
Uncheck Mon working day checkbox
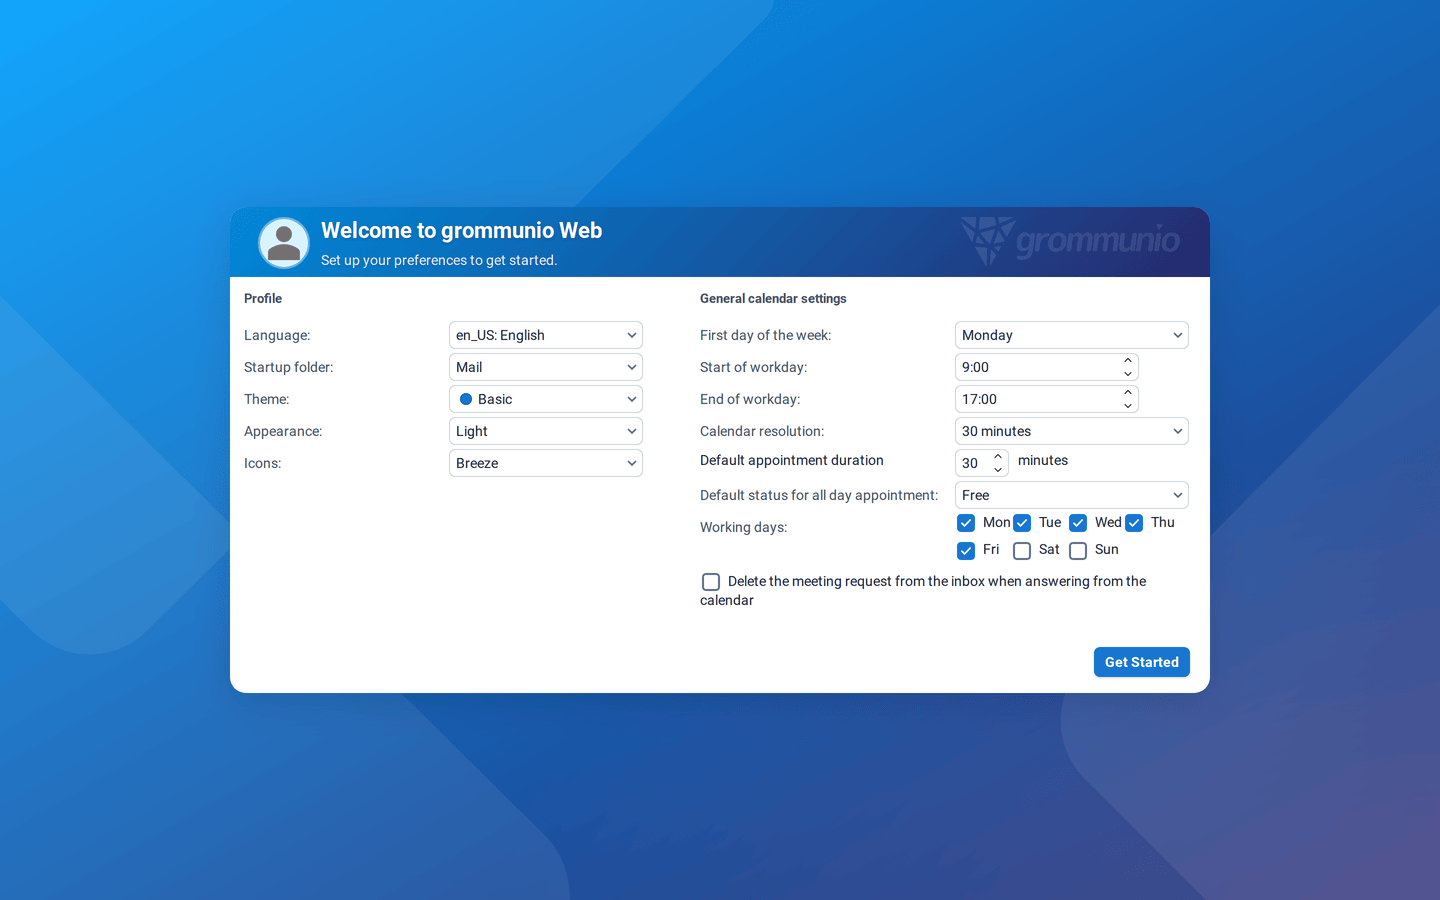coord(966,523)
